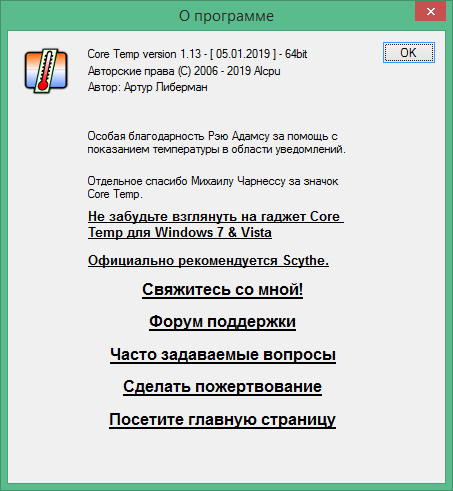Select the Core Temp version 1.13 text
This screenshot has height=491, width=453.
coord(197,54)
